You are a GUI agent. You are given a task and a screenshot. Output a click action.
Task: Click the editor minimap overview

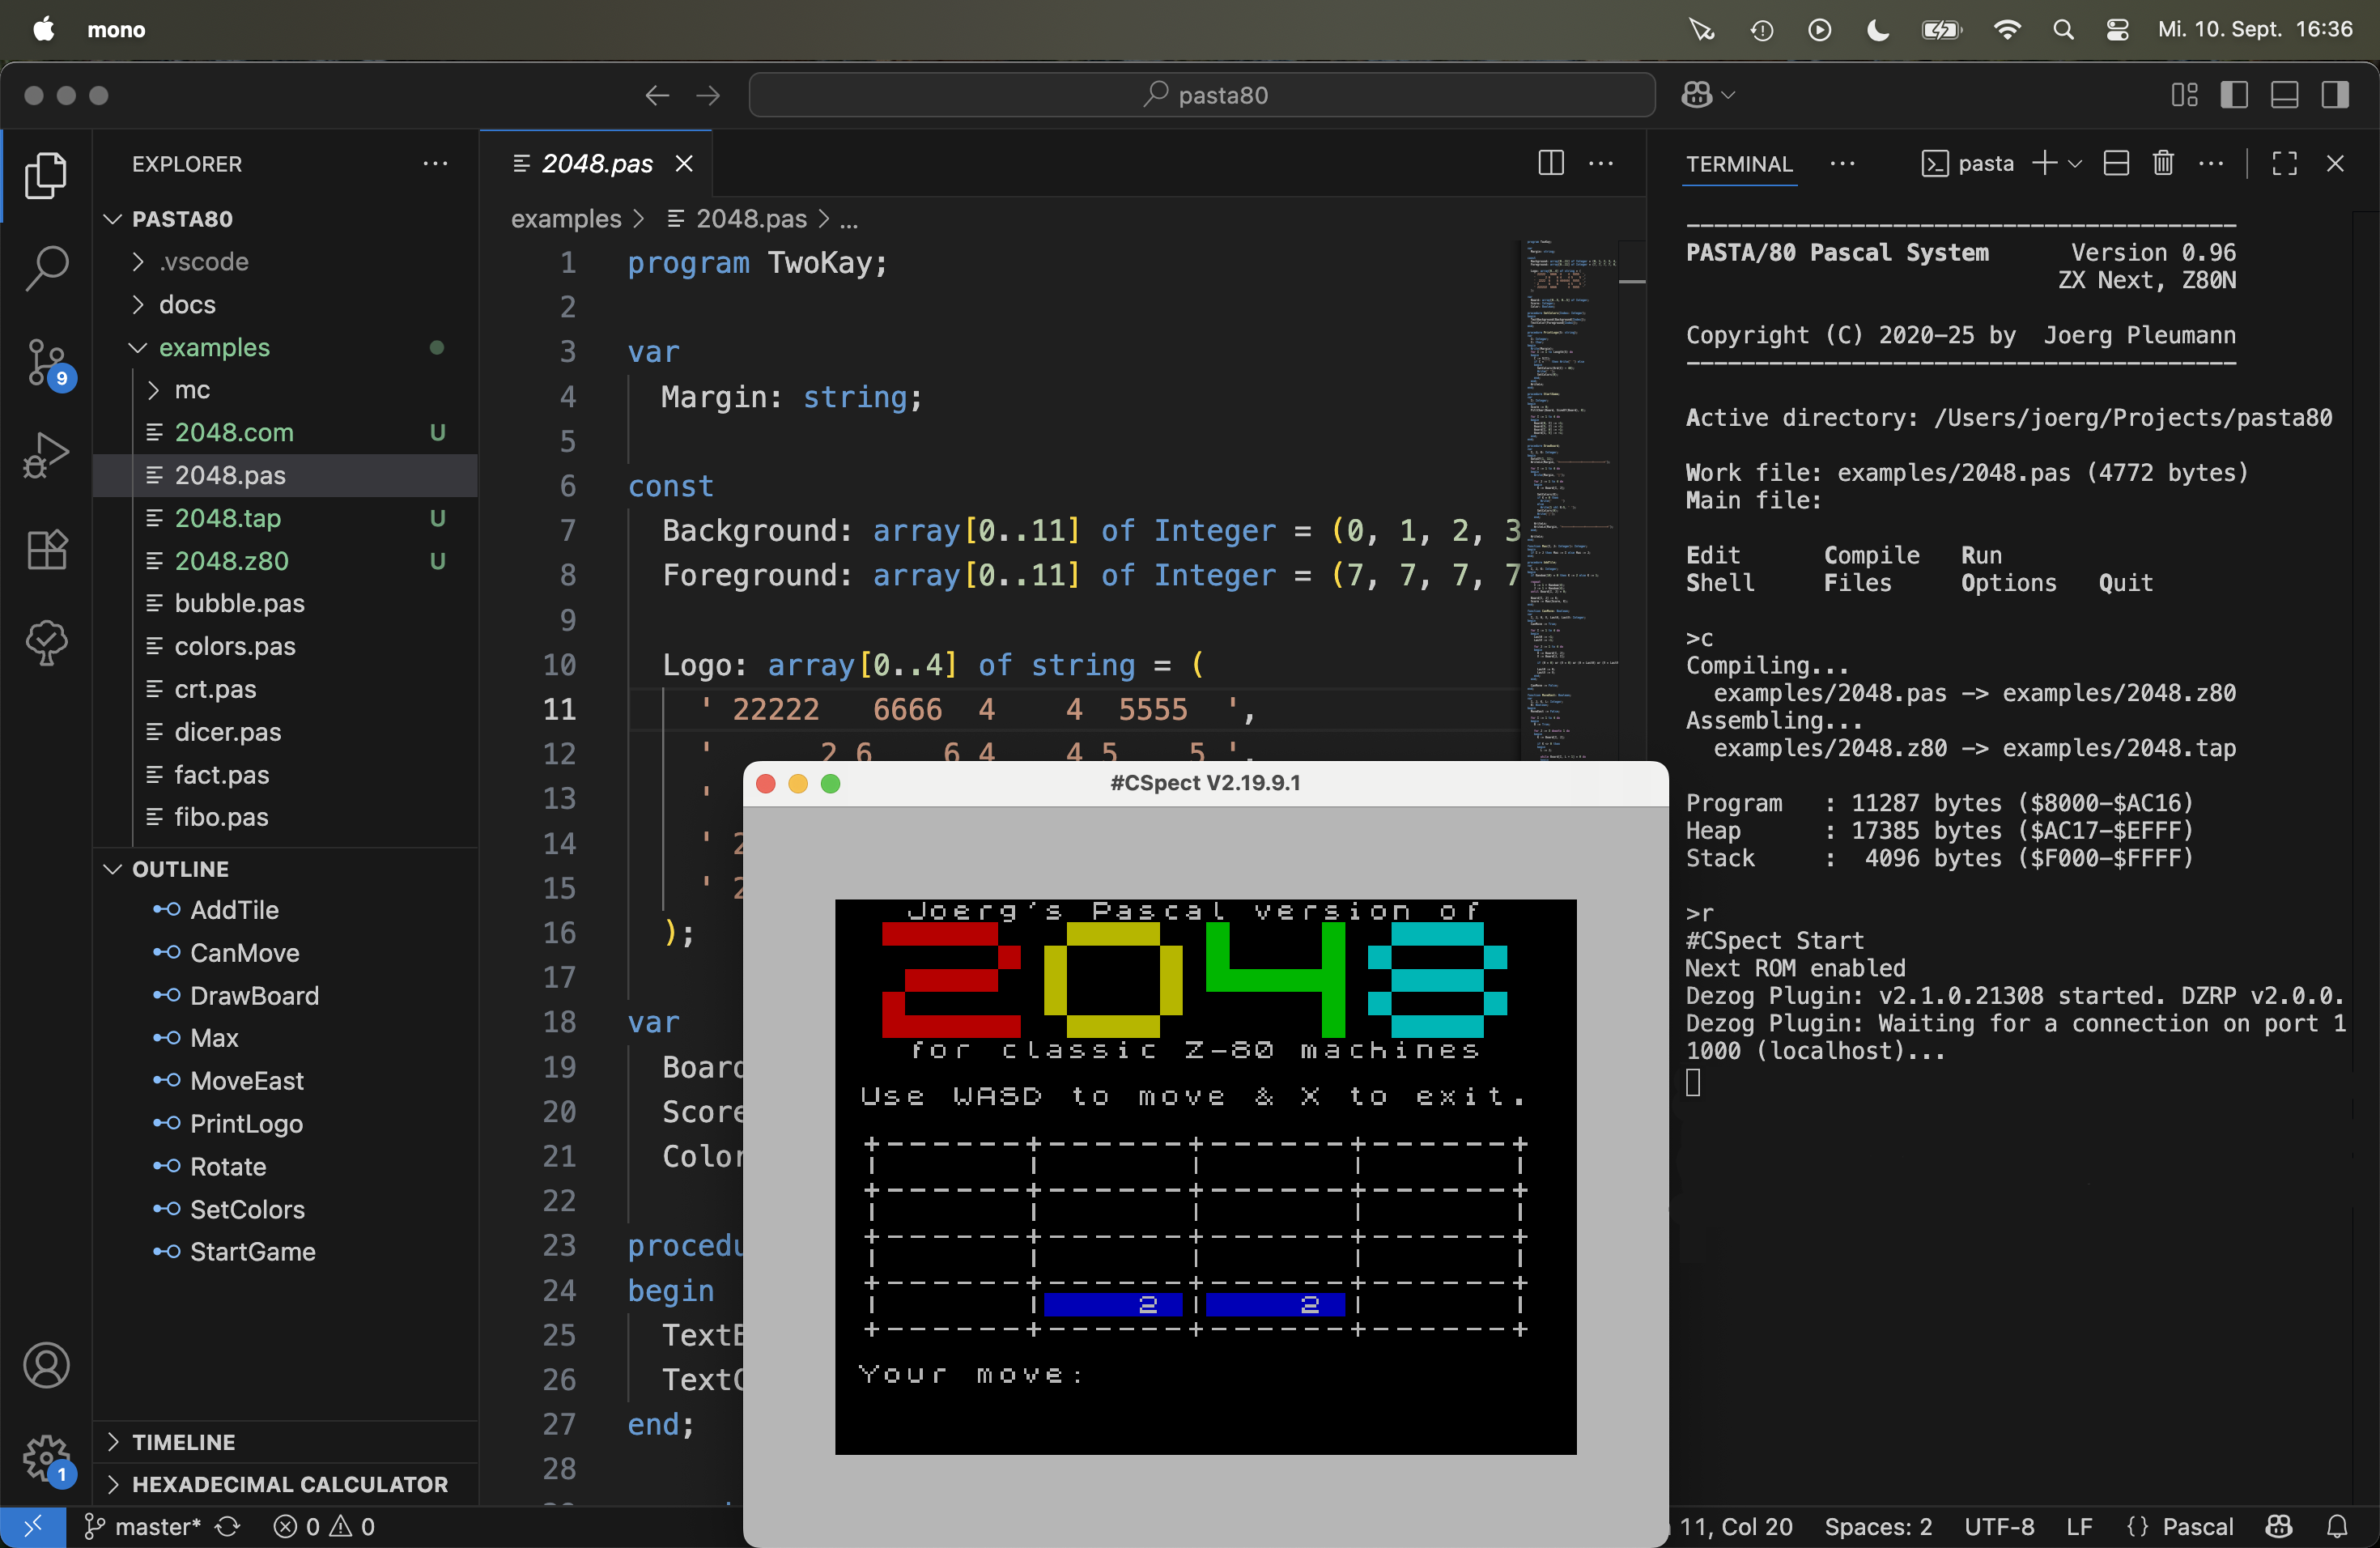click(1570, 500)
